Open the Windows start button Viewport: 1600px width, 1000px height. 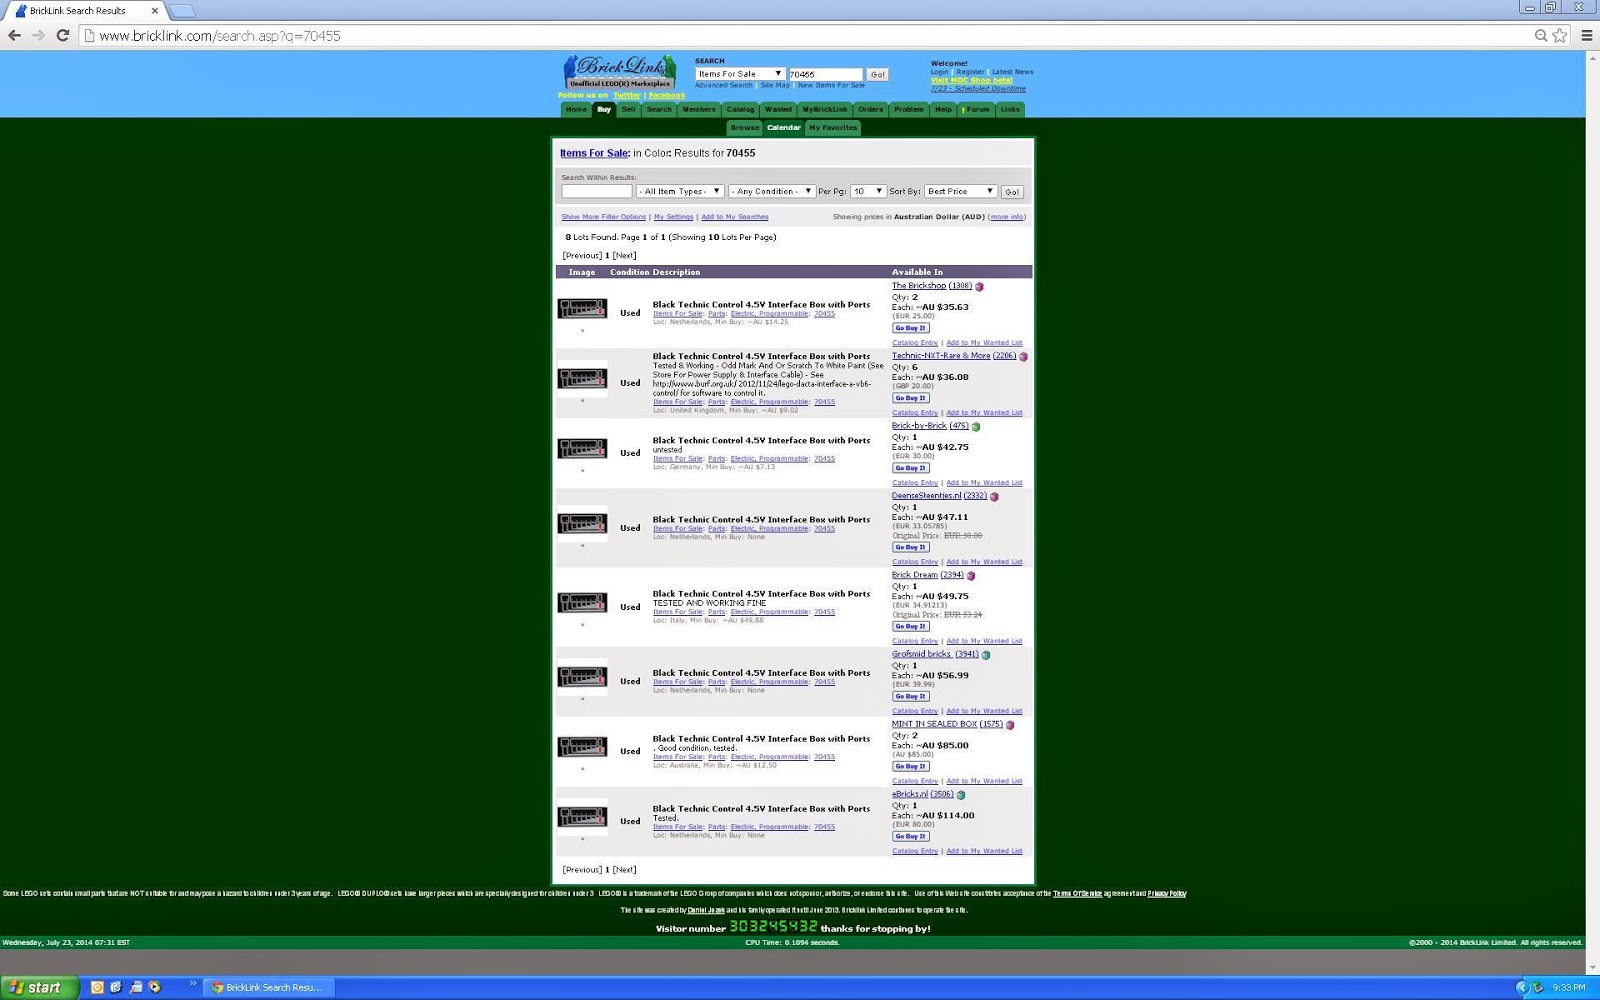tap(38, 987)
